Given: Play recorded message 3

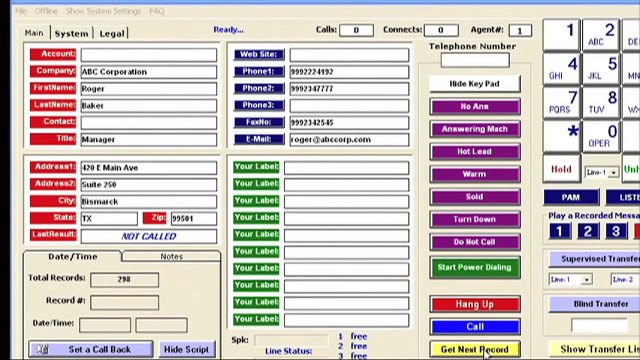Looking at the screenshot, I should tap(616, 231).
